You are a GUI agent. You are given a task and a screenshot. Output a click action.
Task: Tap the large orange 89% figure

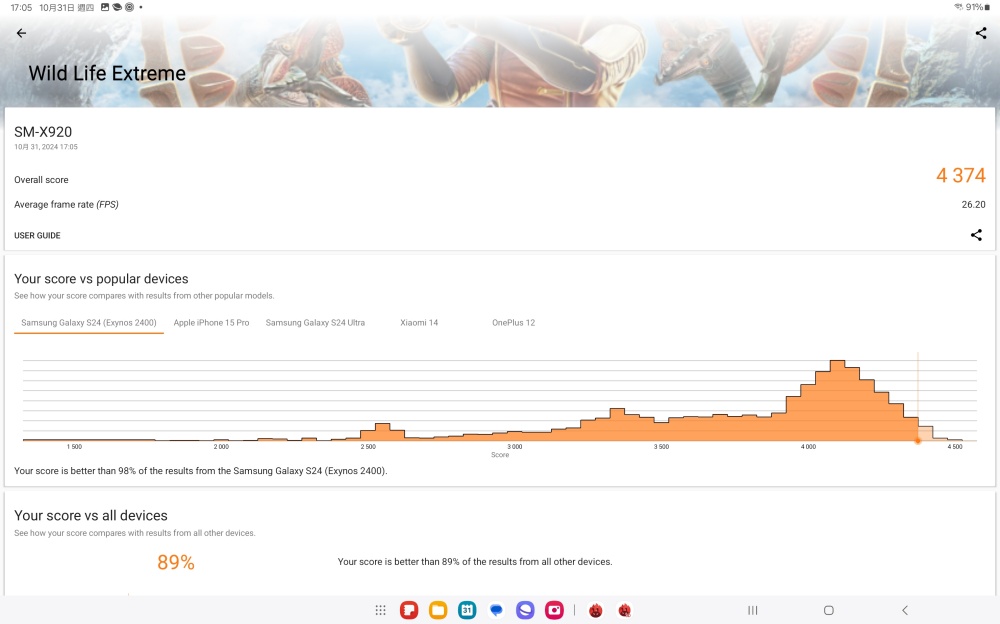click(175, 562)
